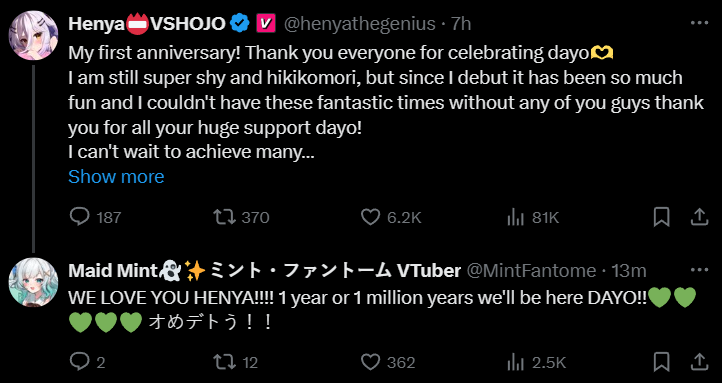Reply to Maid Mint's tweet
Image resolution: width=722 pixels, height=383 pixels.
(79, 362)
